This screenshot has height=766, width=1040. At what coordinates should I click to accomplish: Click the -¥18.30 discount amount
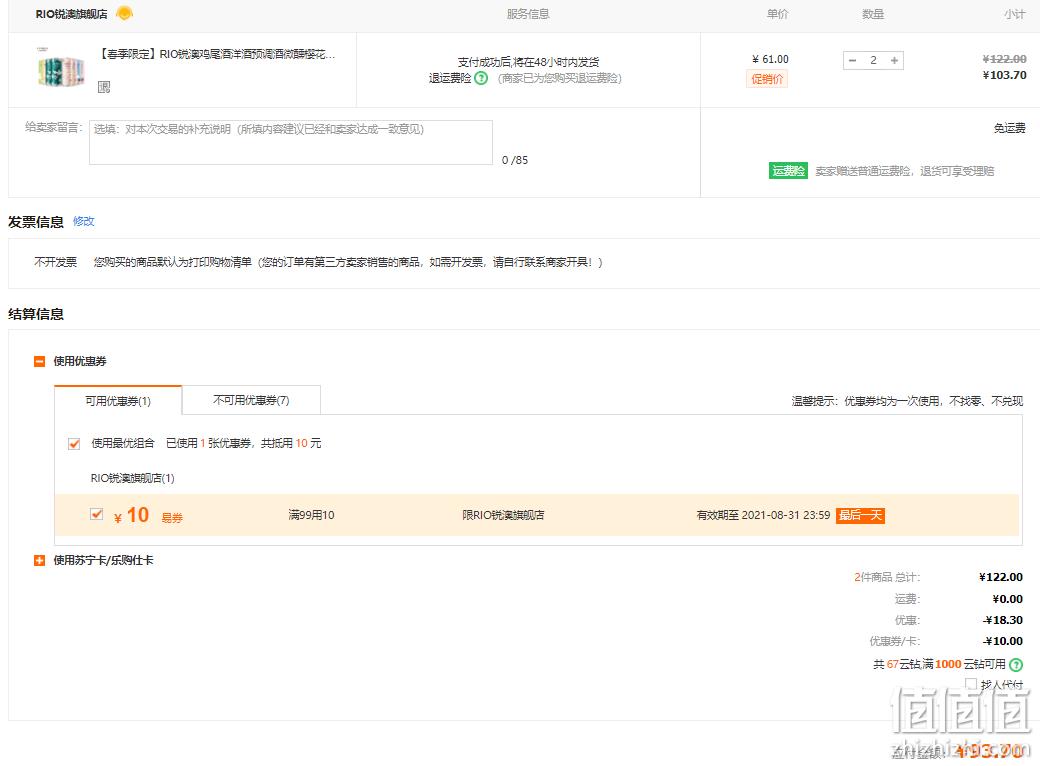pos(1003,620)
